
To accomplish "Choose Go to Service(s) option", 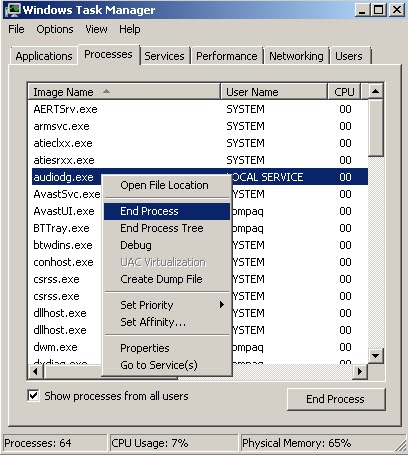I will tap(167, 365).
